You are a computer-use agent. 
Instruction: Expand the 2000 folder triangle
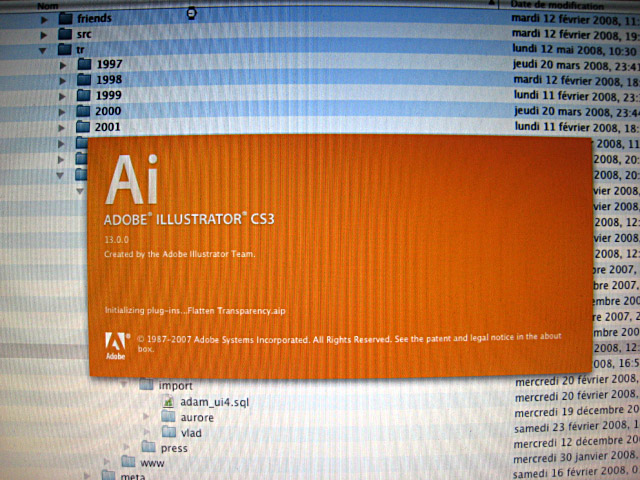coord(62,112)
